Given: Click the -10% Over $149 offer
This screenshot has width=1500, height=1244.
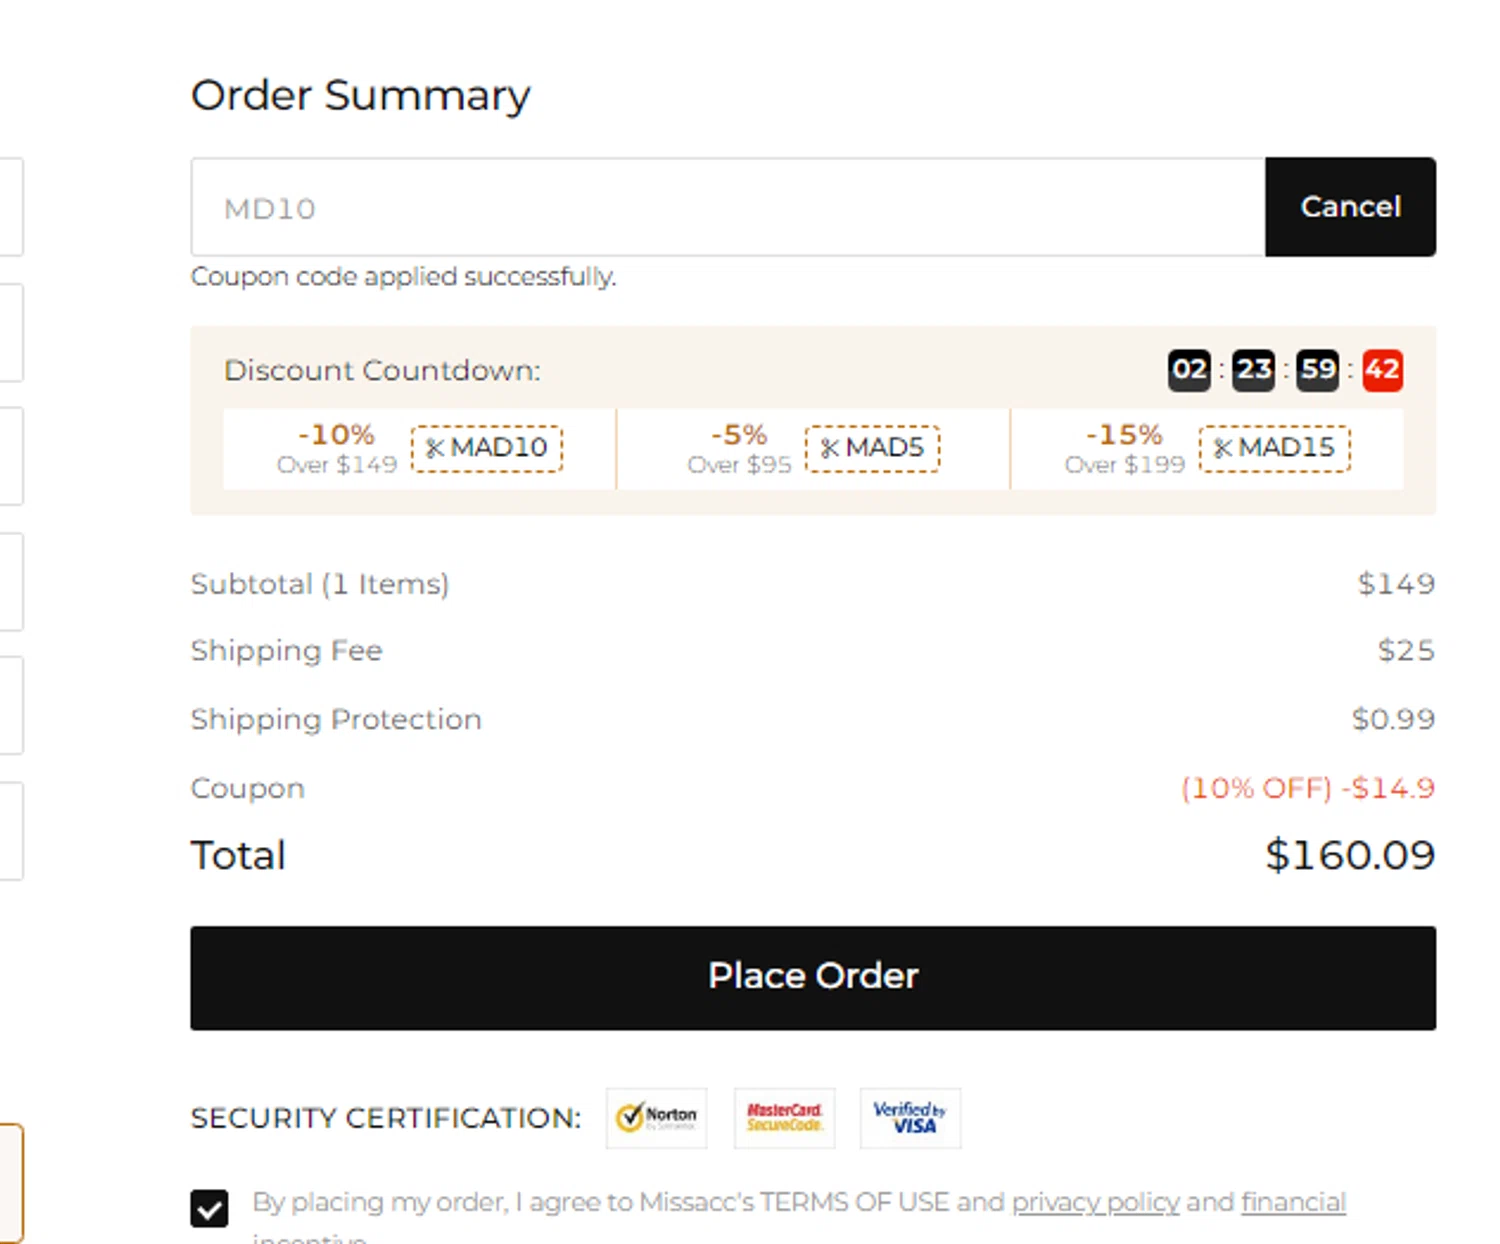Looking at the screenshot, I should (x=337, y=448).
